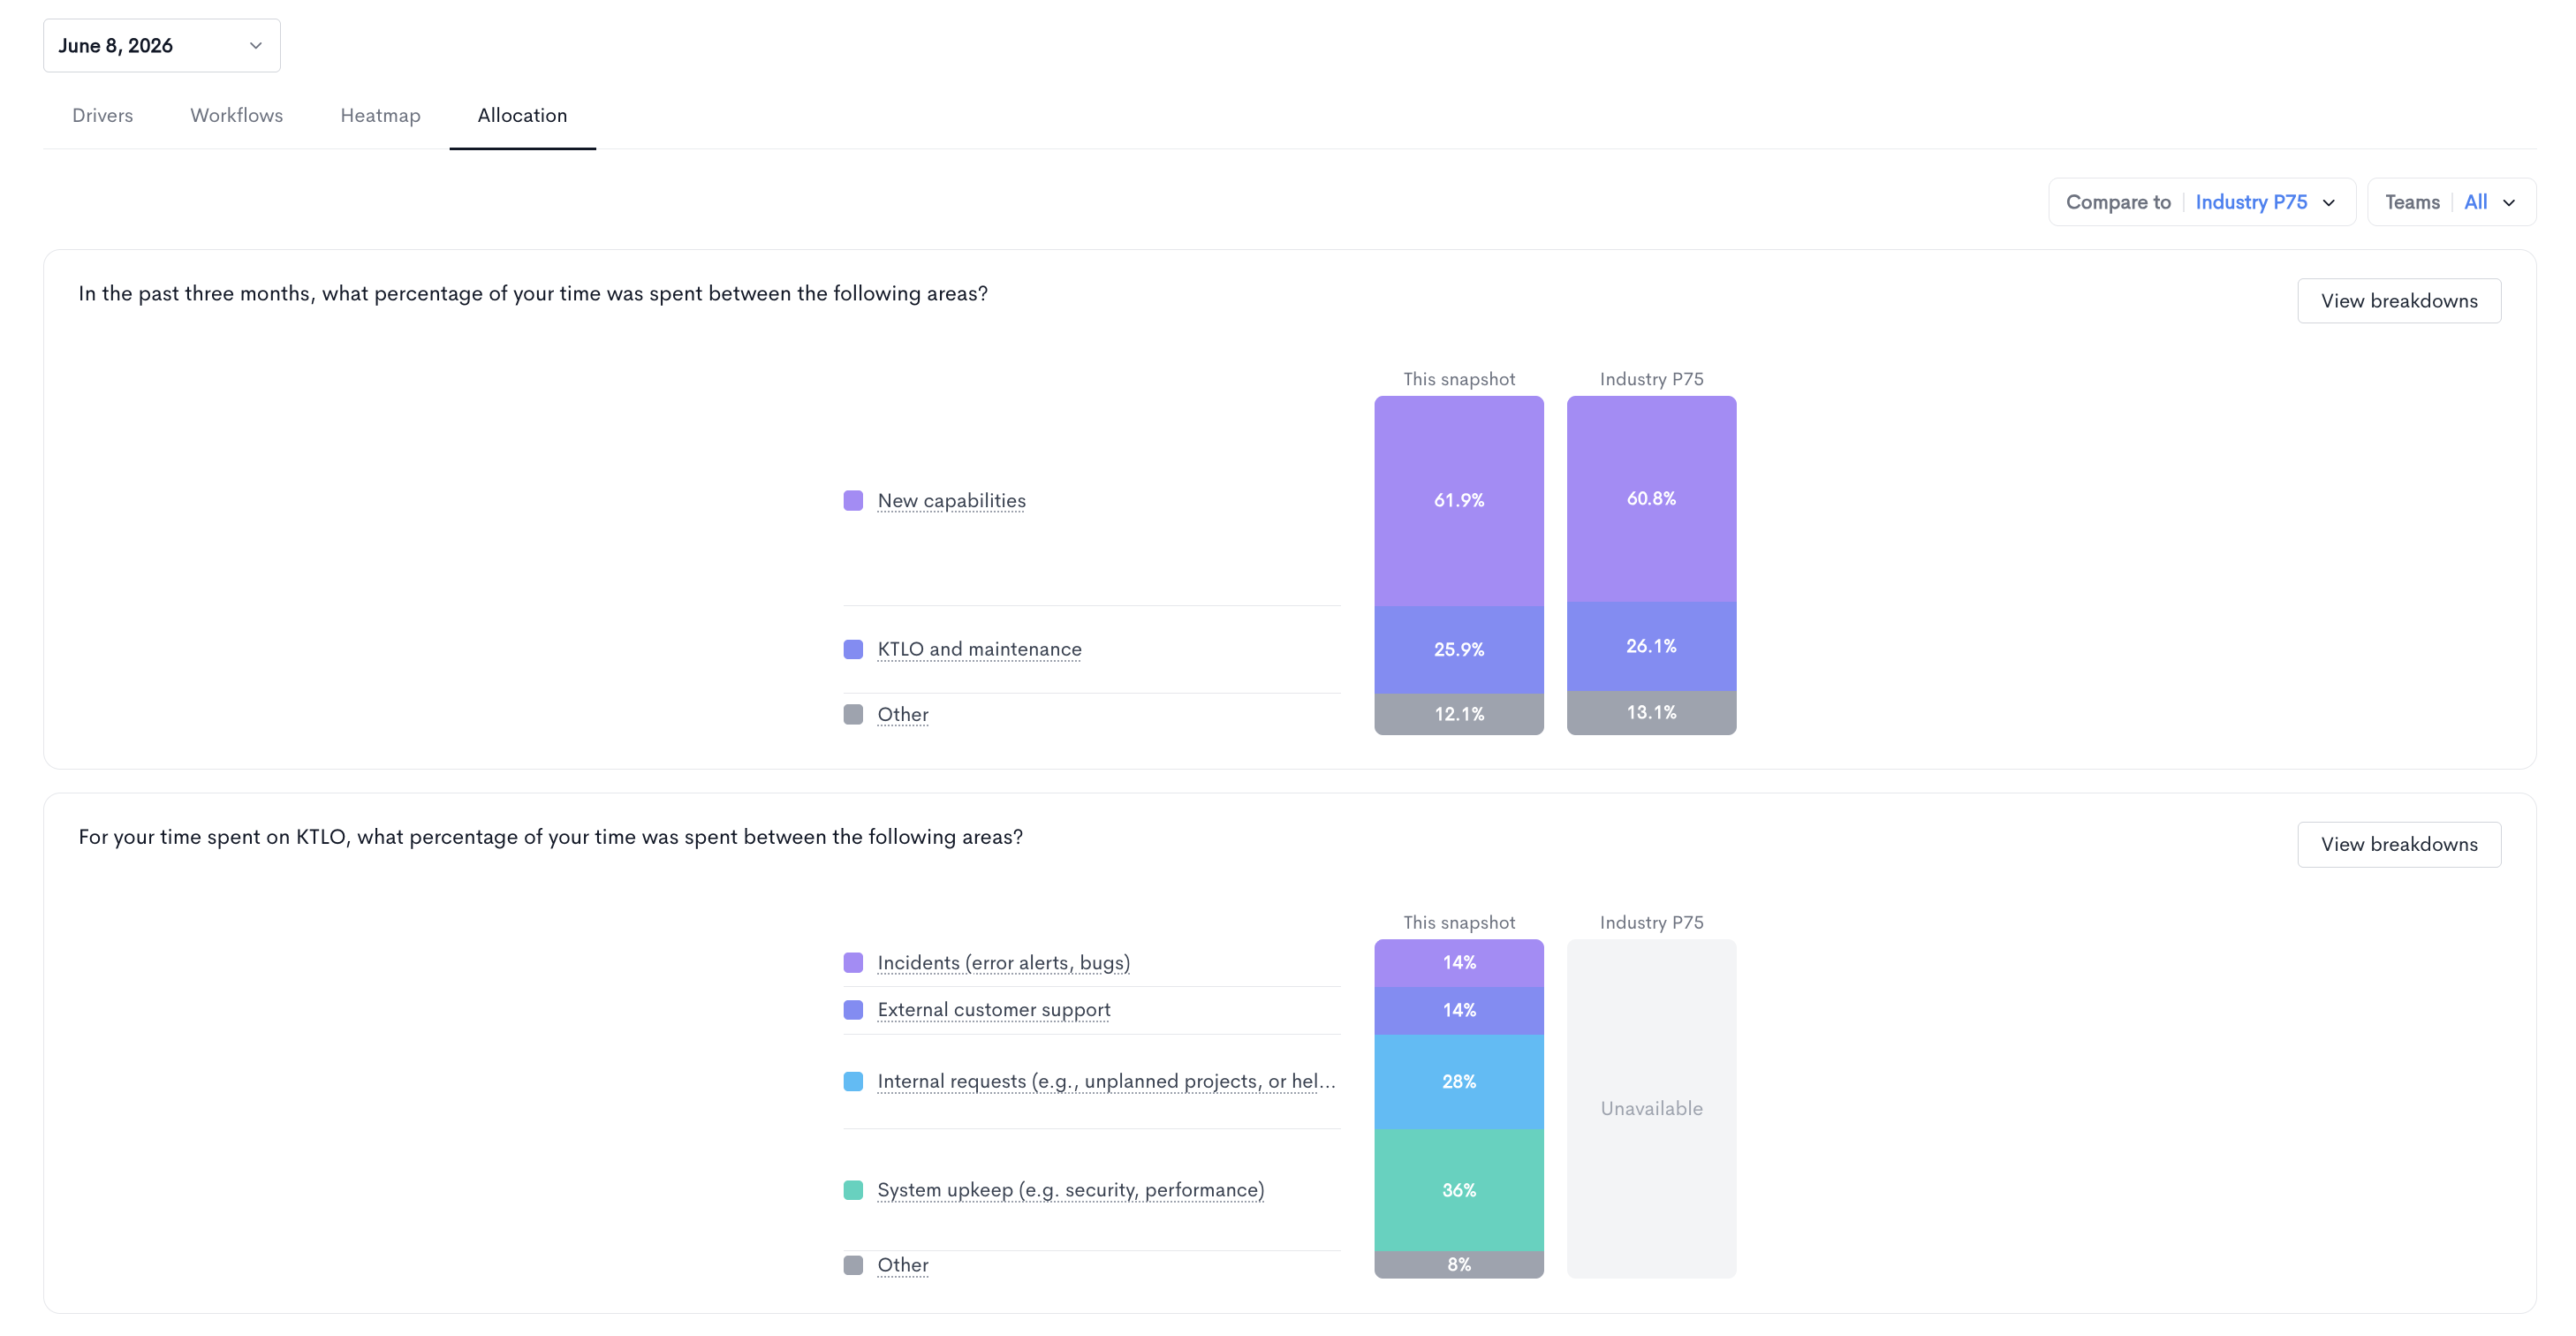
Task: Select the 26.1% segment in Industry P75 bar
Action: click(x=1651, y=646)
